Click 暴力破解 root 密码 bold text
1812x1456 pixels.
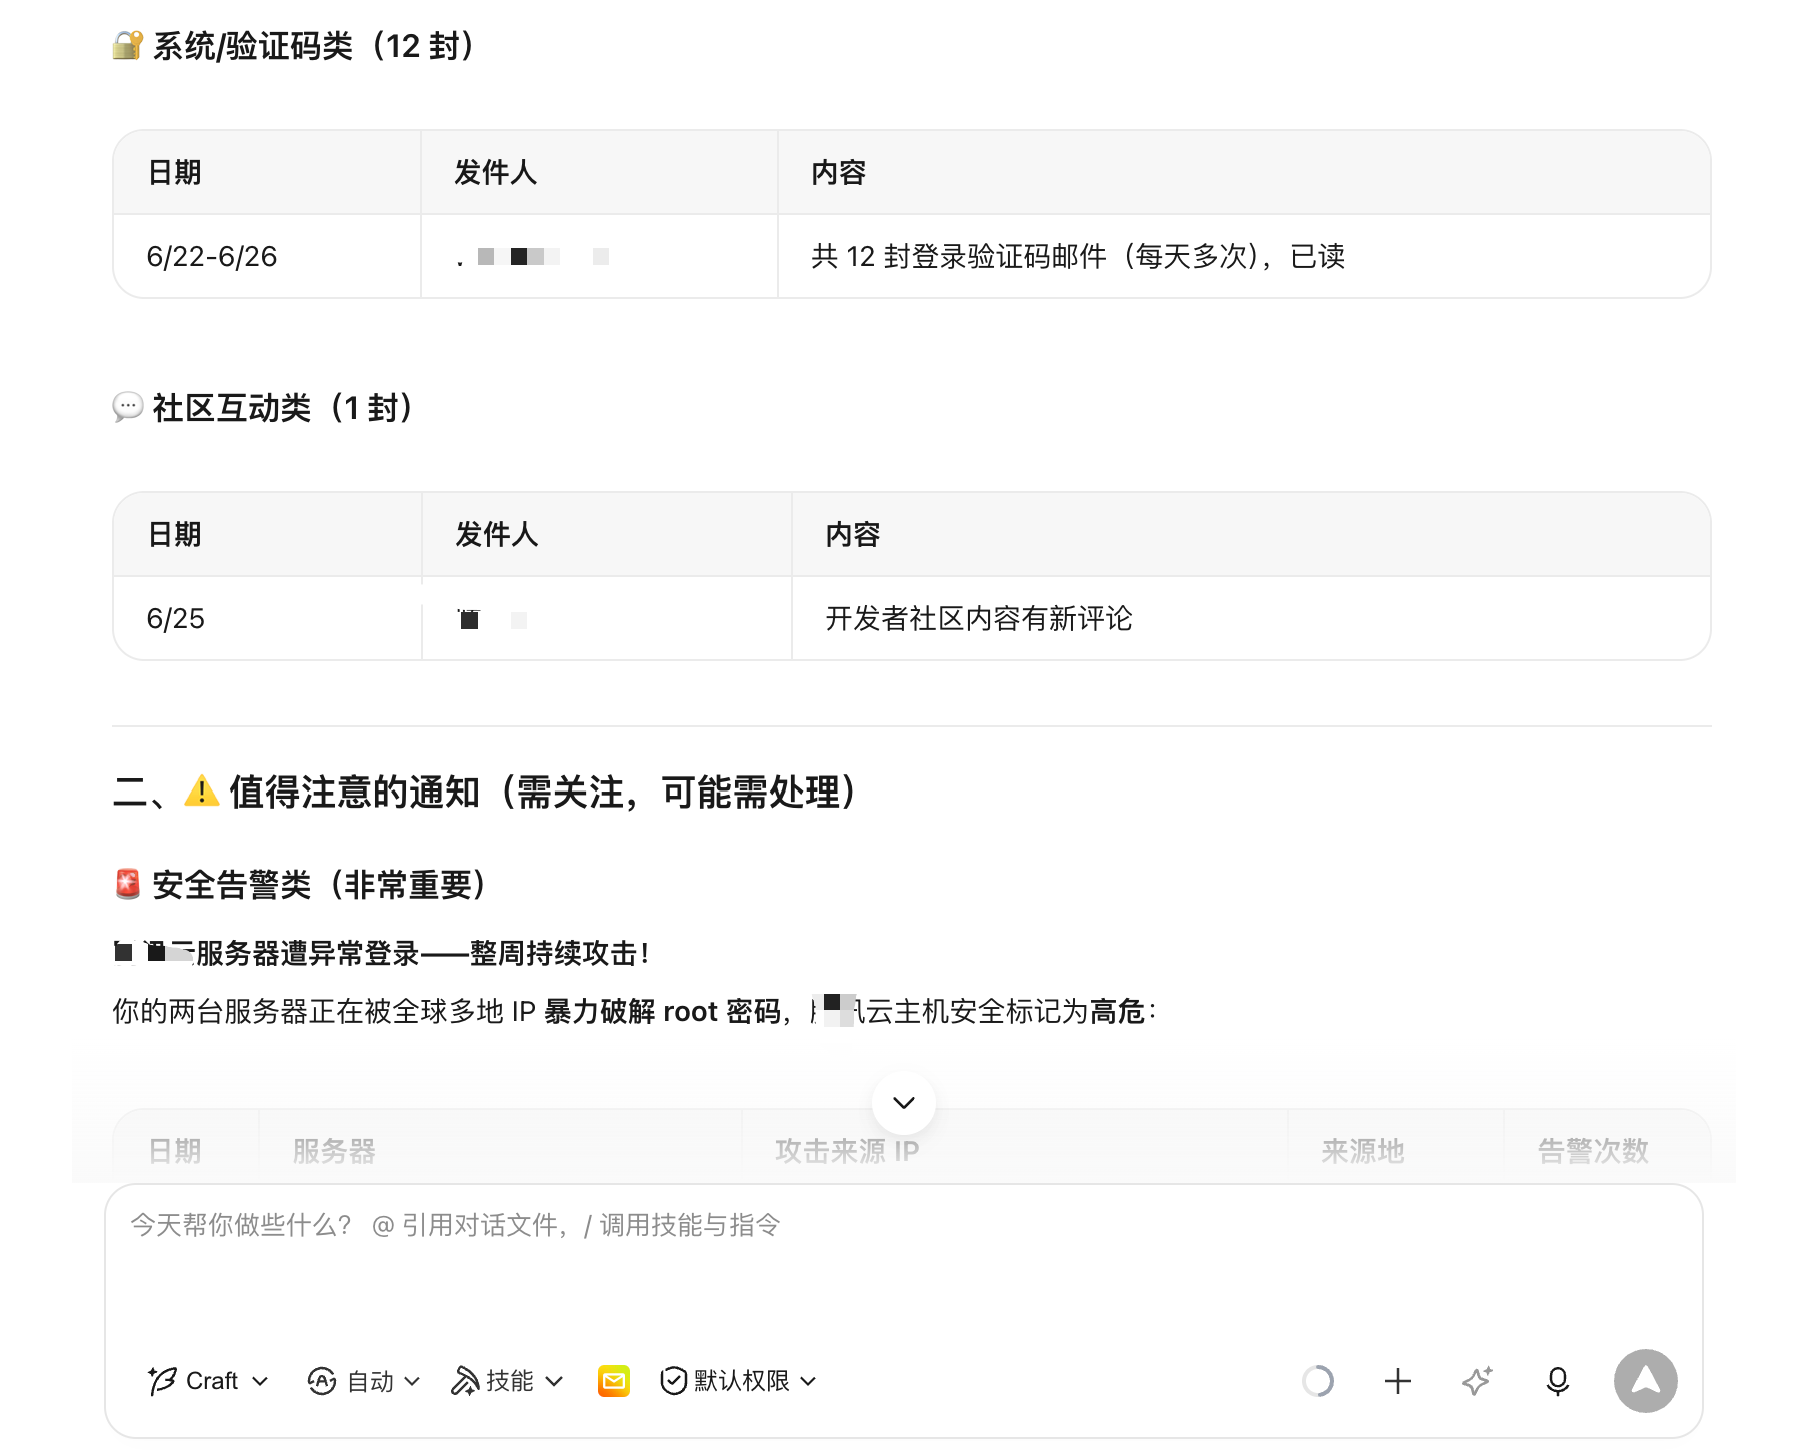point(662,1012)
